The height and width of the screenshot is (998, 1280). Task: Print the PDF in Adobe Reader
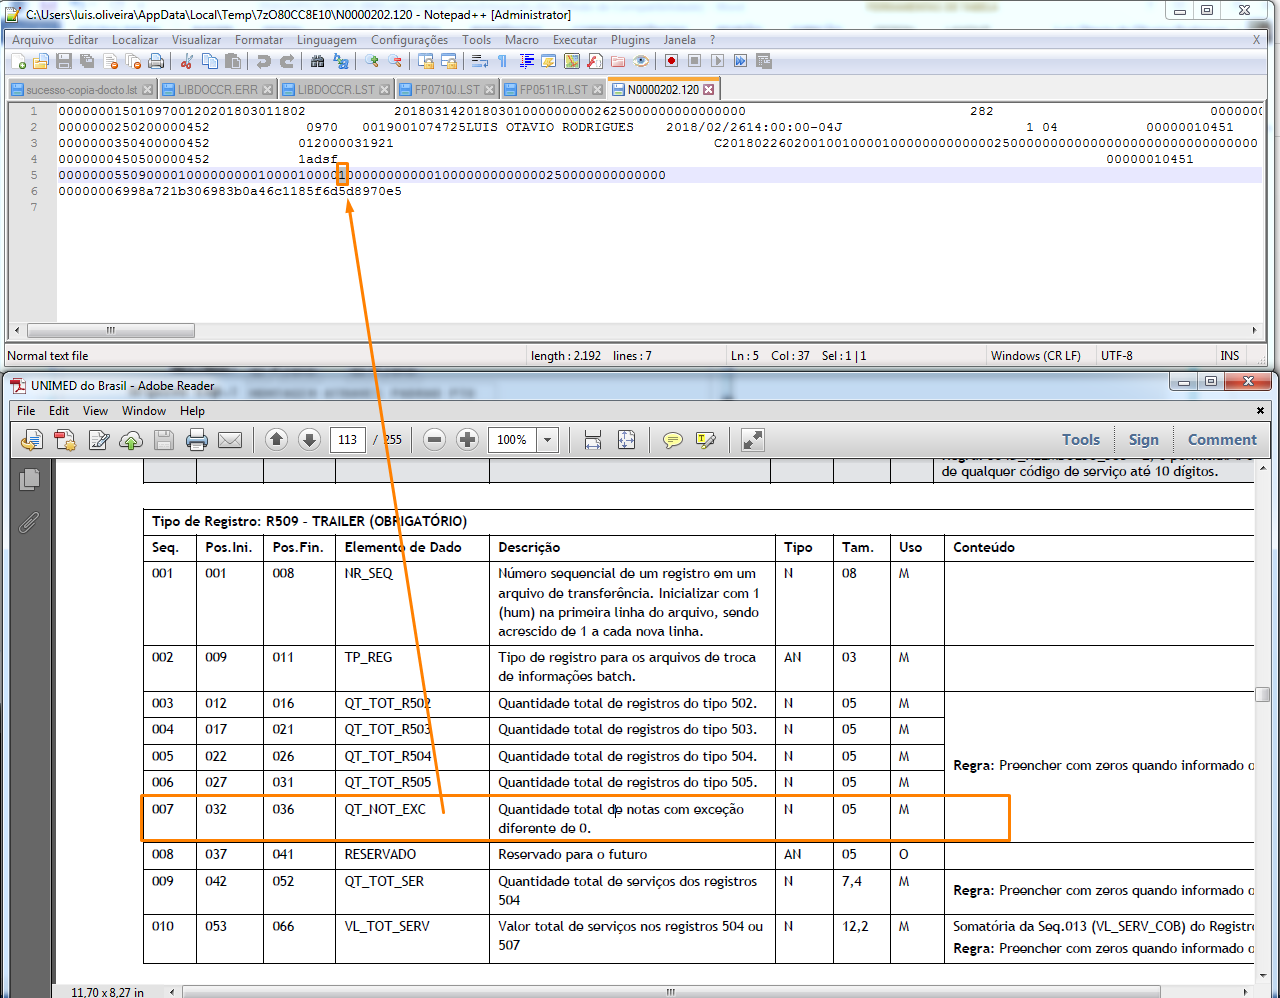[x=197, y=440]
